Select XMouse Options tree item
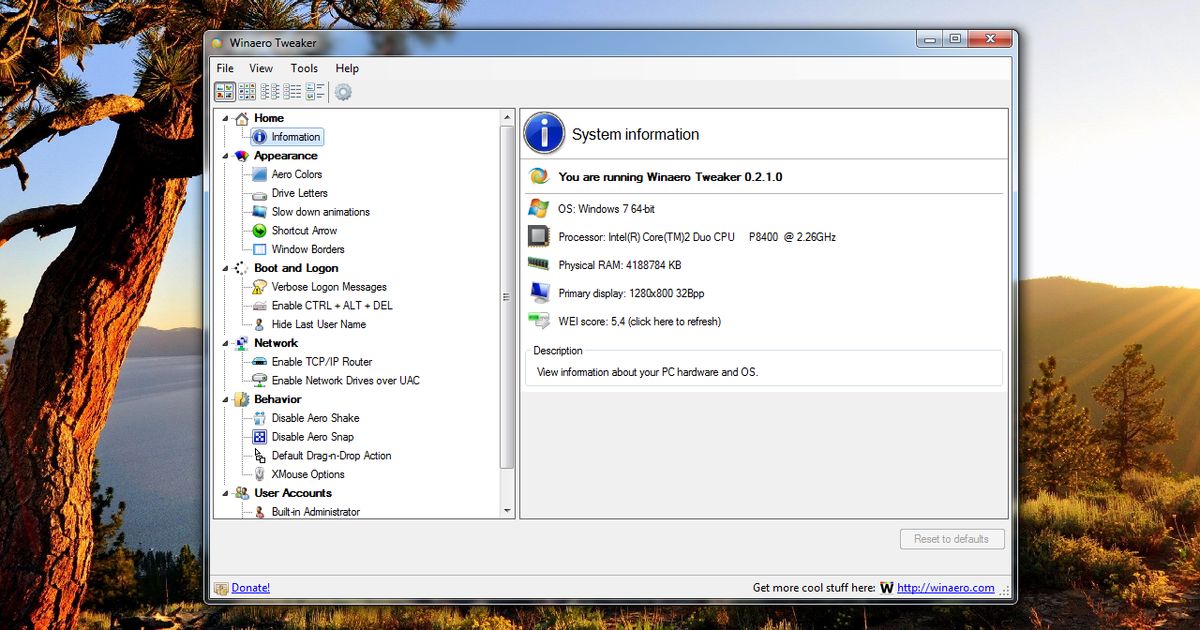This screenshot has height=630, width=1200. pos(307,475)
